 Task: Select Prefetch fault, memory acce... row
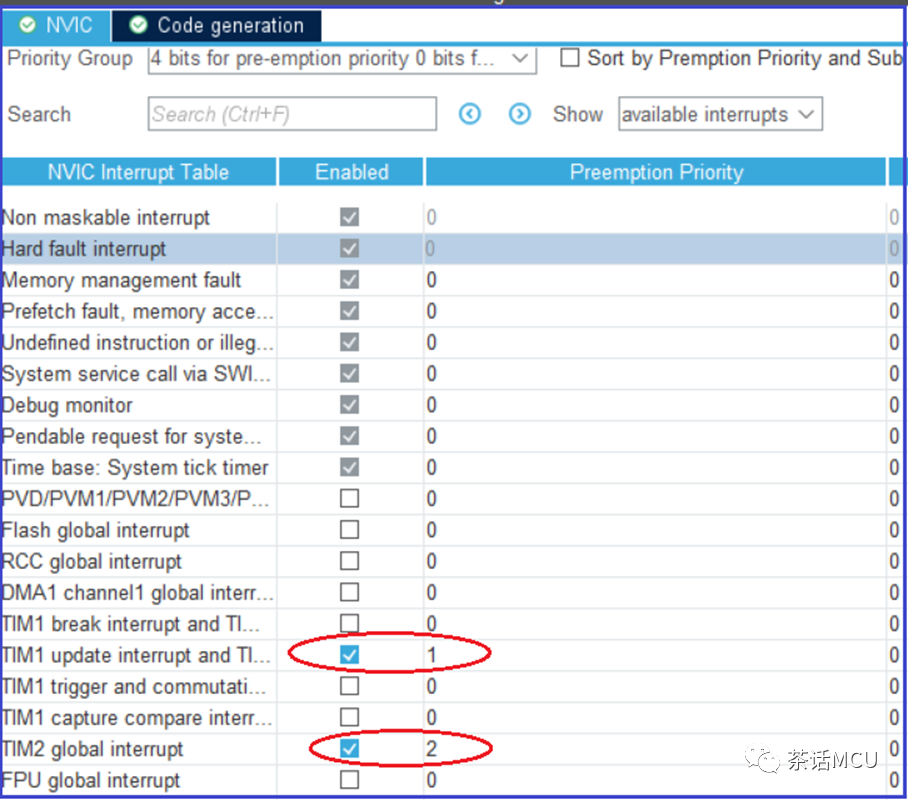pos(452,312)
